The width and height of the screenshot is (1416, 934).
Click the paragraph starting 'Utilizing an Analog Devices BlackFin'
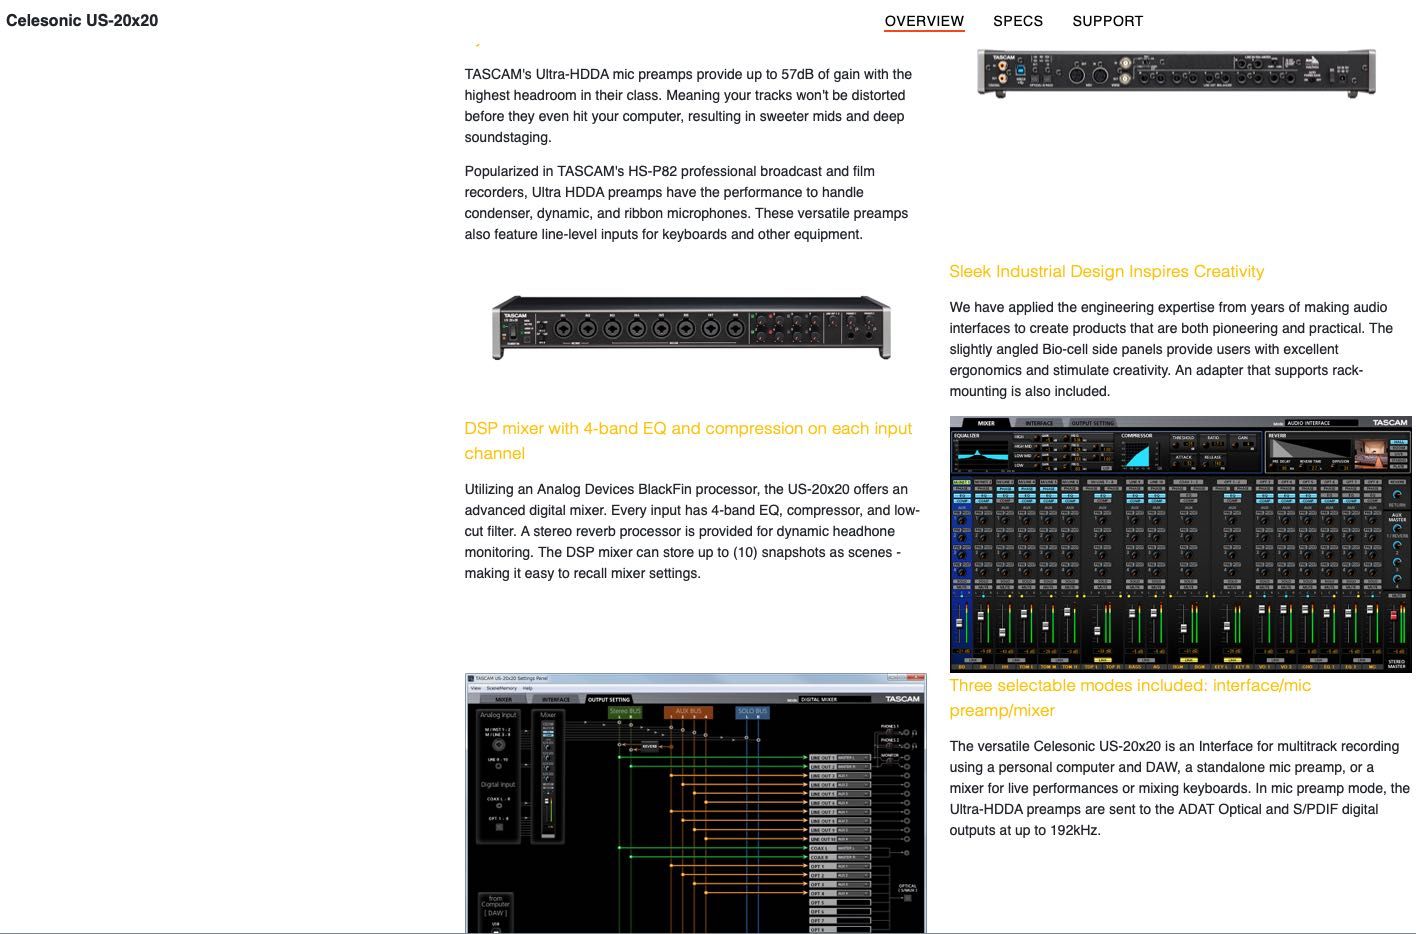click(692, 531)
